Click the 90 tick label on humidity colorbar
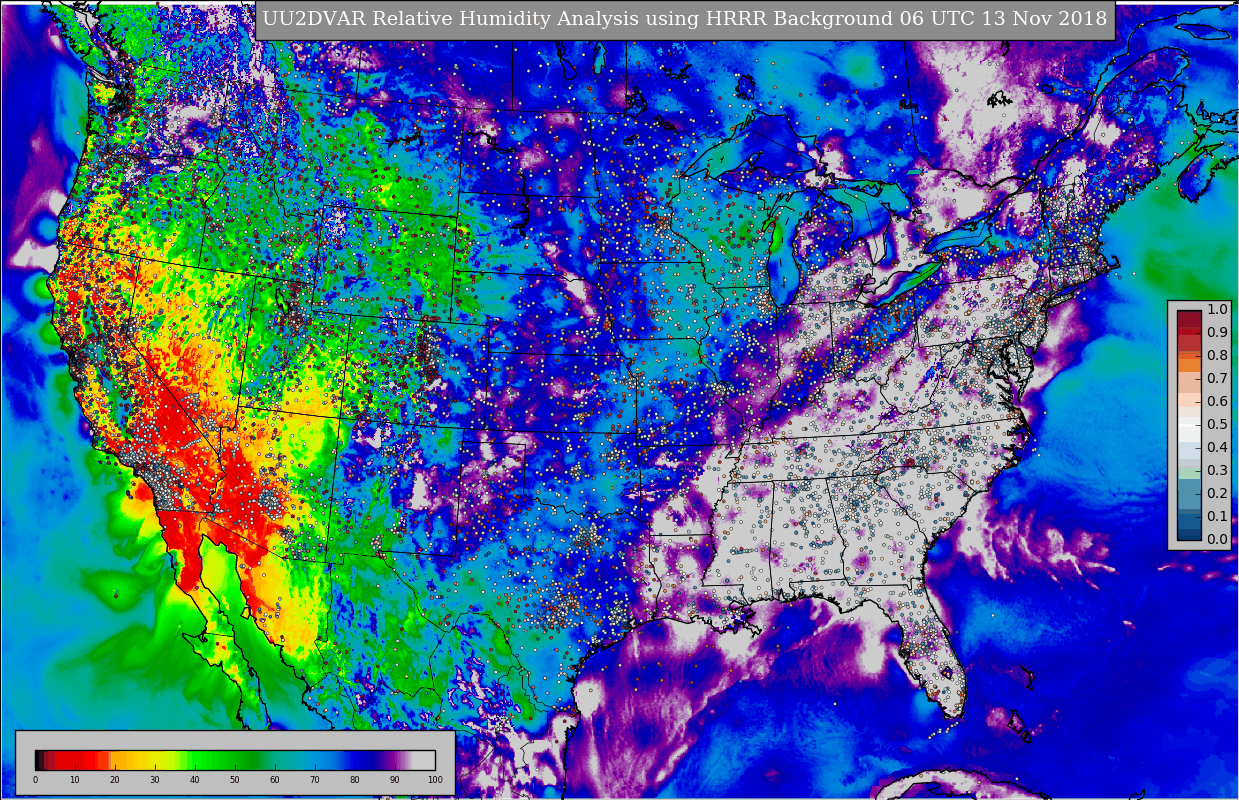Viewport: 1239px width, 800px height. [395, 780]
